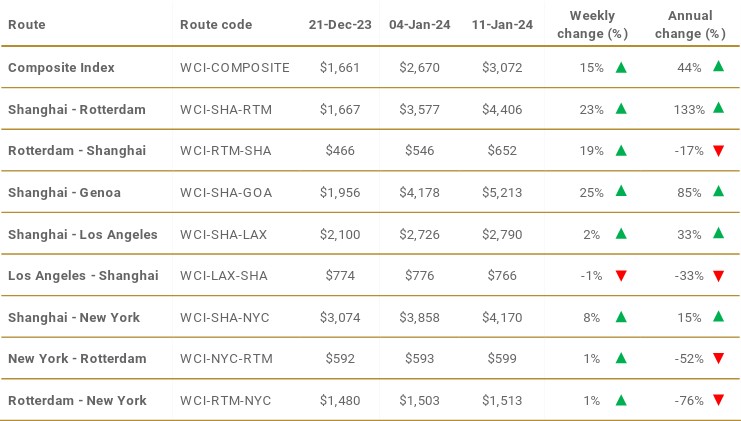Click Composite Index weekly change green arrow
741x421 pixels.
(621, 68)
